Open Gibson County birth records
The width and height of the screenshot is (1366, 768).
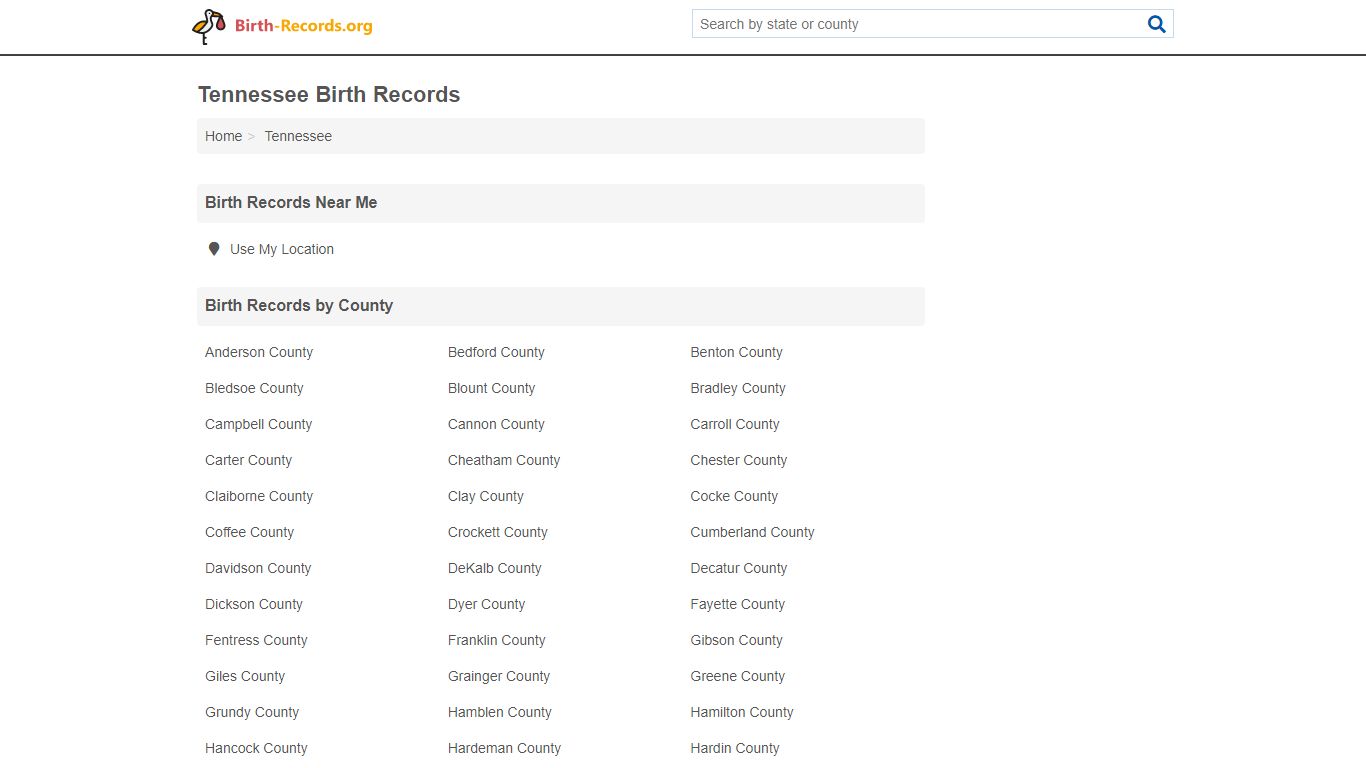click(x=736, y=640)
